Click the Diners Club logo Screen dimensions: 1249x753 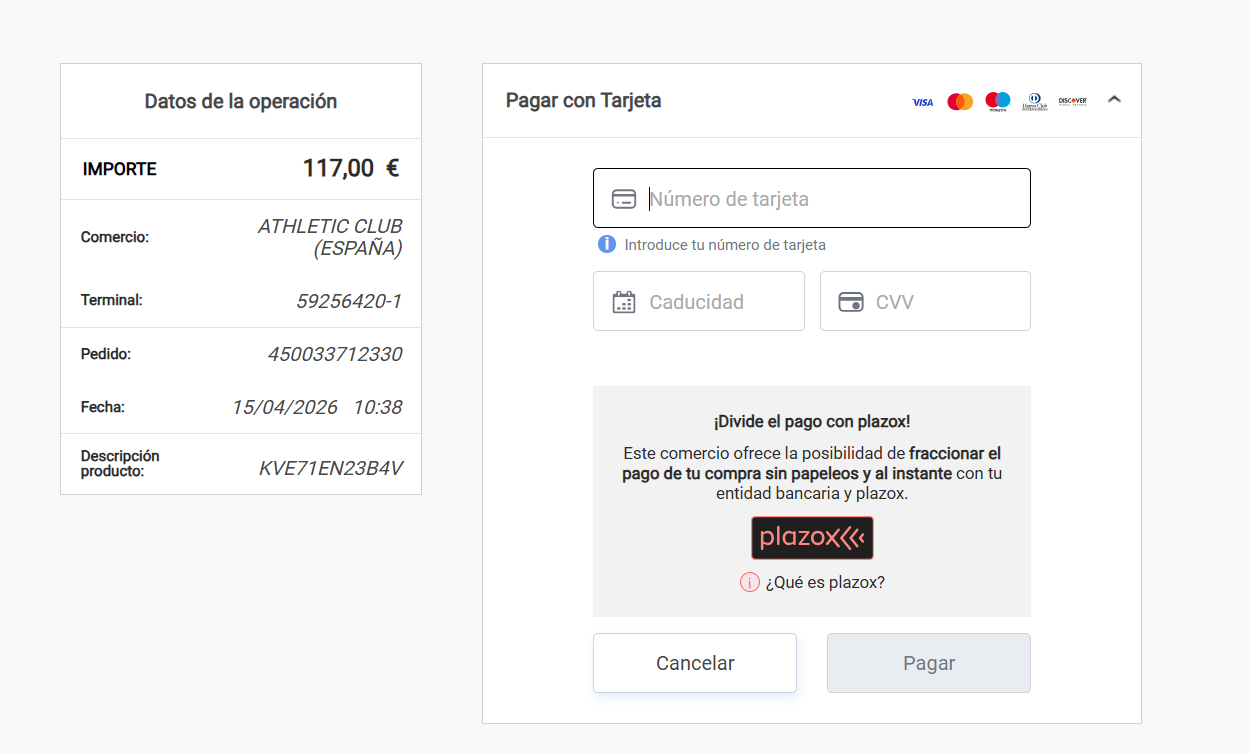pyautogui.click(x=1035, y=102)
